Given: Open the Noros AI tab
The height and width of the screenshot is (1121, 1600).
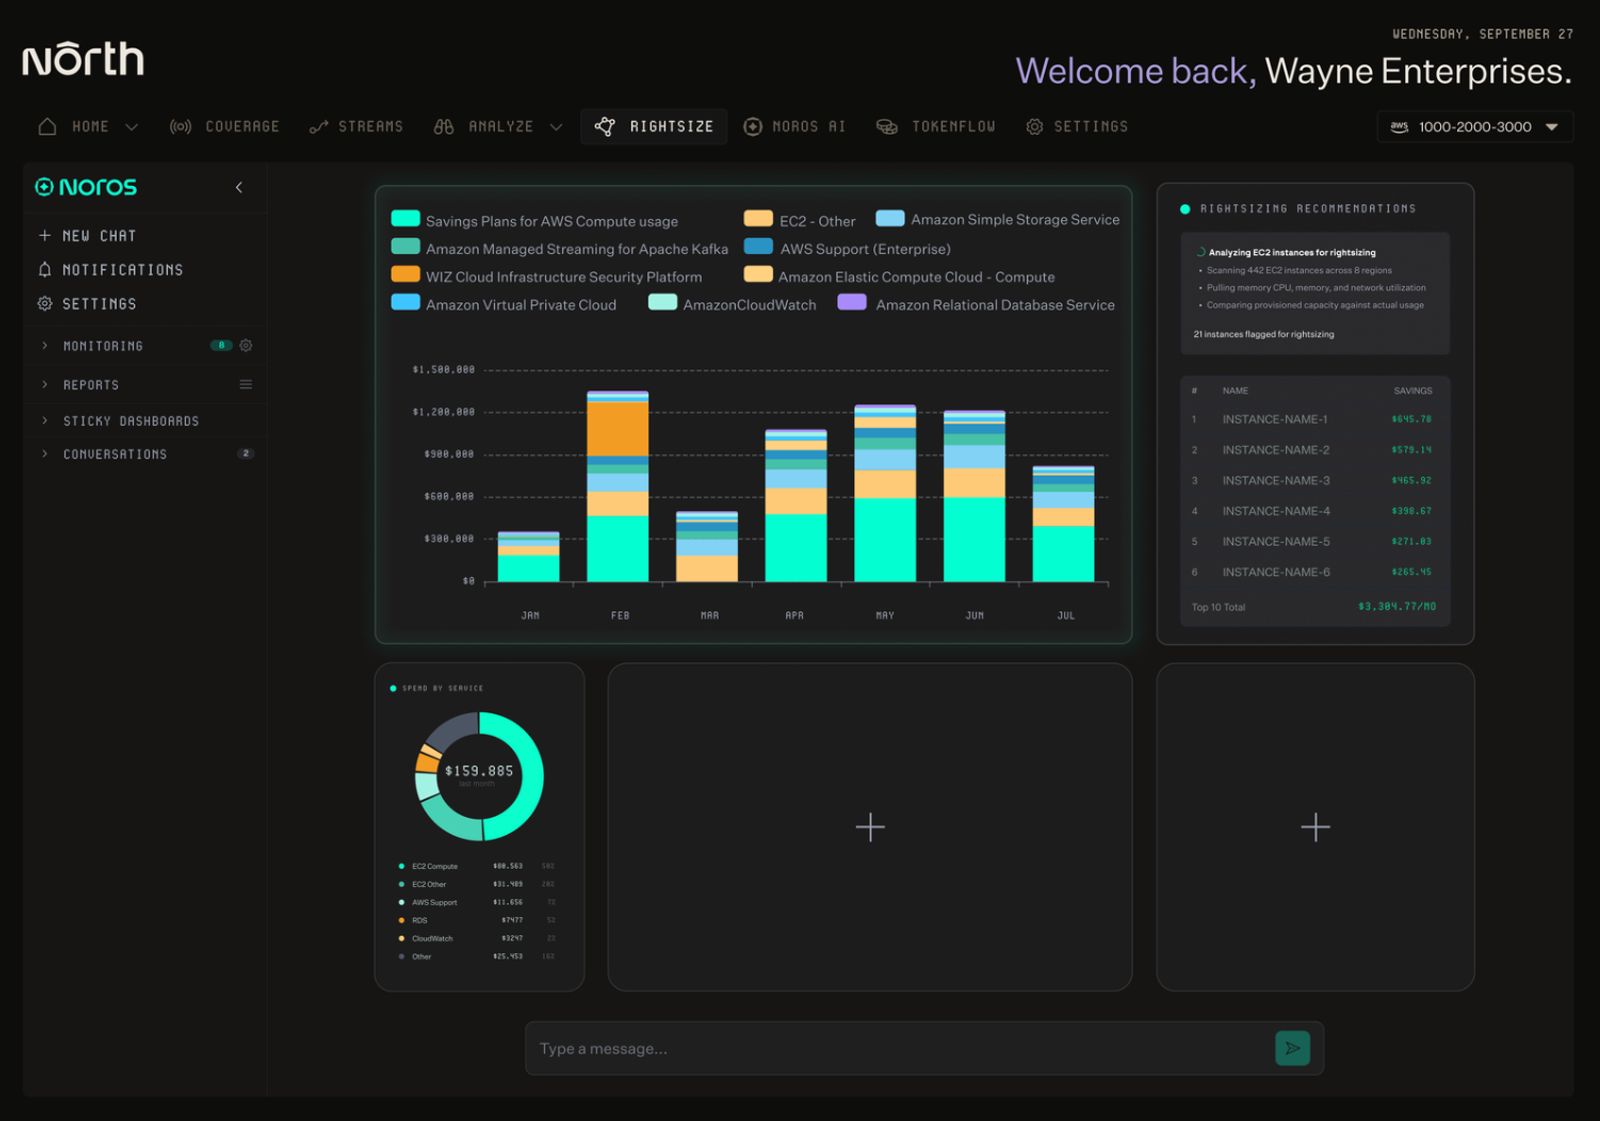Looking at the screenshot, I should pos(795,127).
